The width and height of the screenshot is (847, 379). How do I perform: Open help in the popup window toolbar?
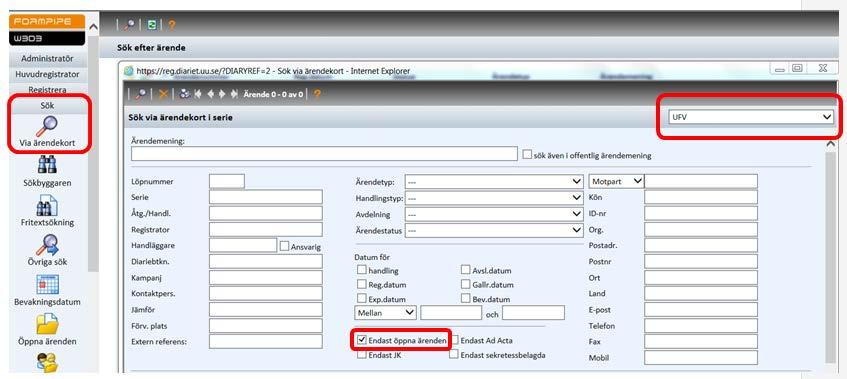317,94
